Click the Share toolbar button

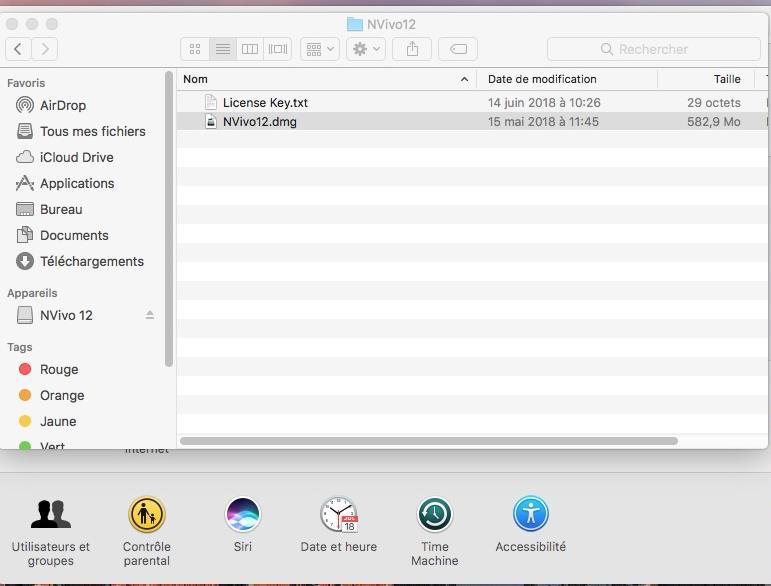click(412, 49)
